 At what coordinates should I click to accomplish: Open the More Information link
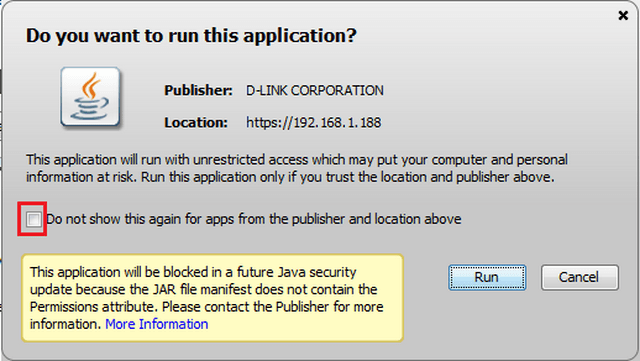pyautogui.click(x=157, y=324)
